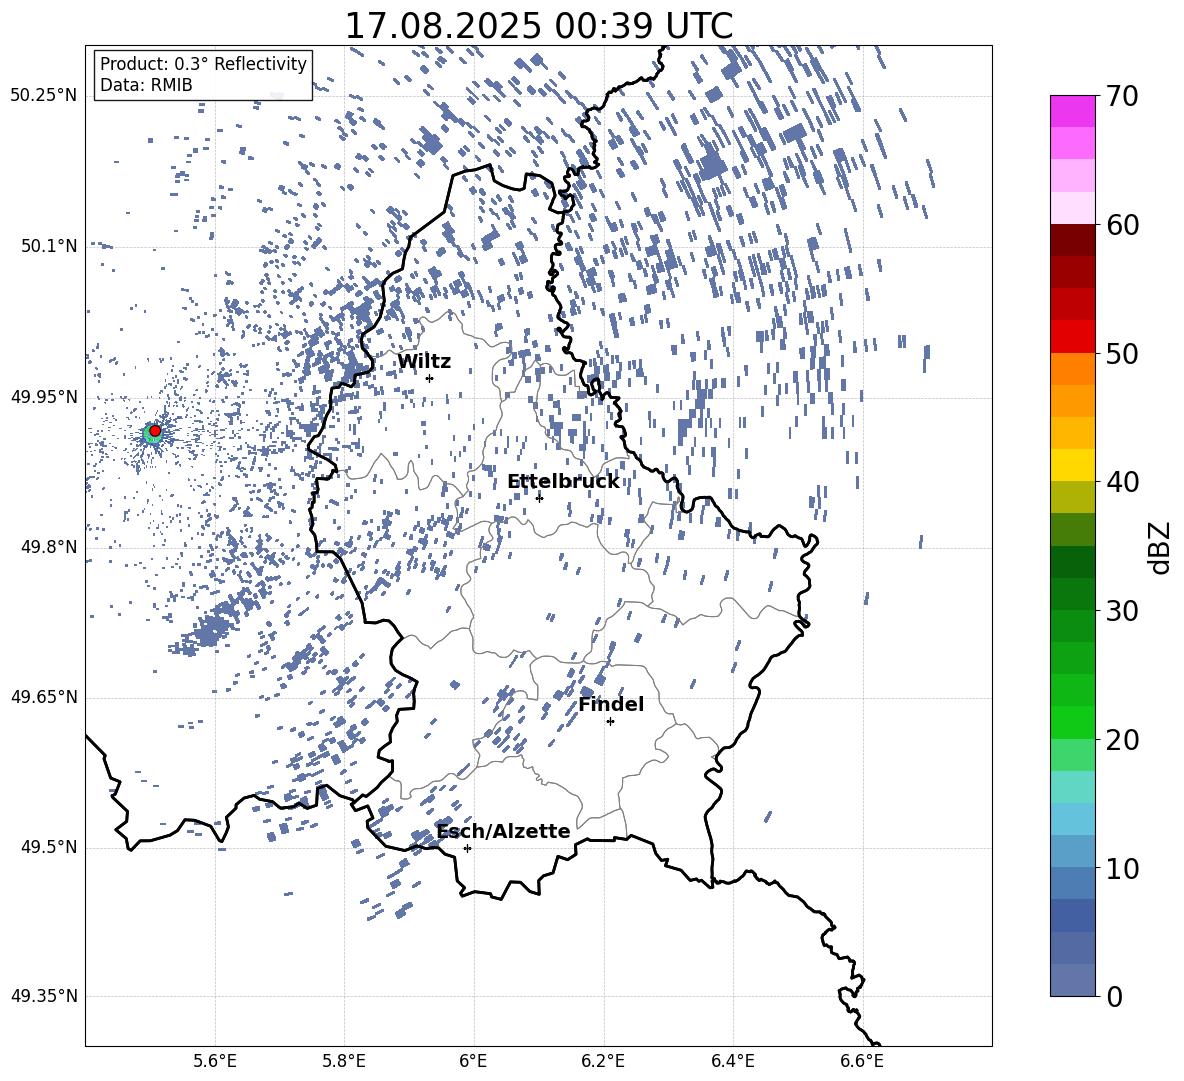
Task: Click the 5.8°E longitude label
Action: (344, 1061)
